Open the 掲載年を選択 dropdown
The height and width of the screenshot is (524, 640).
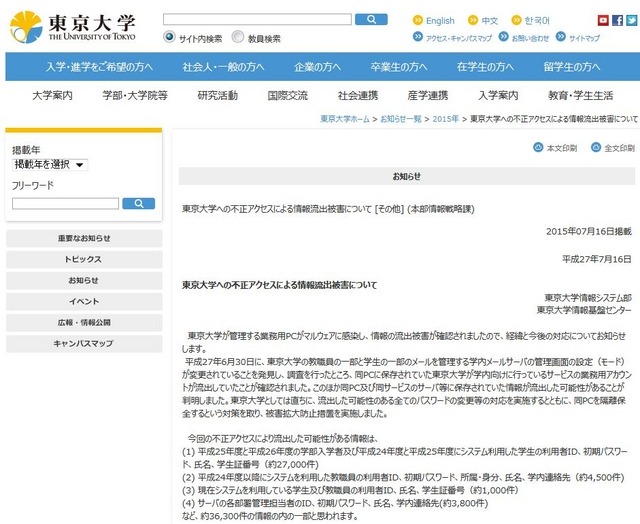point(50,164)
